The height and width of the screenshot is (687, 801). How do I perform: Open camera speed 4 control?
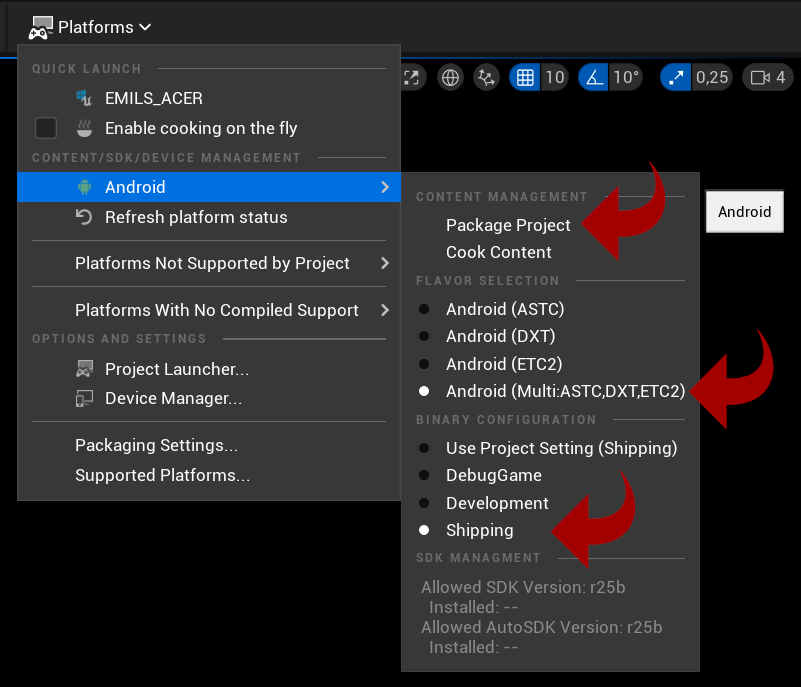768,78
